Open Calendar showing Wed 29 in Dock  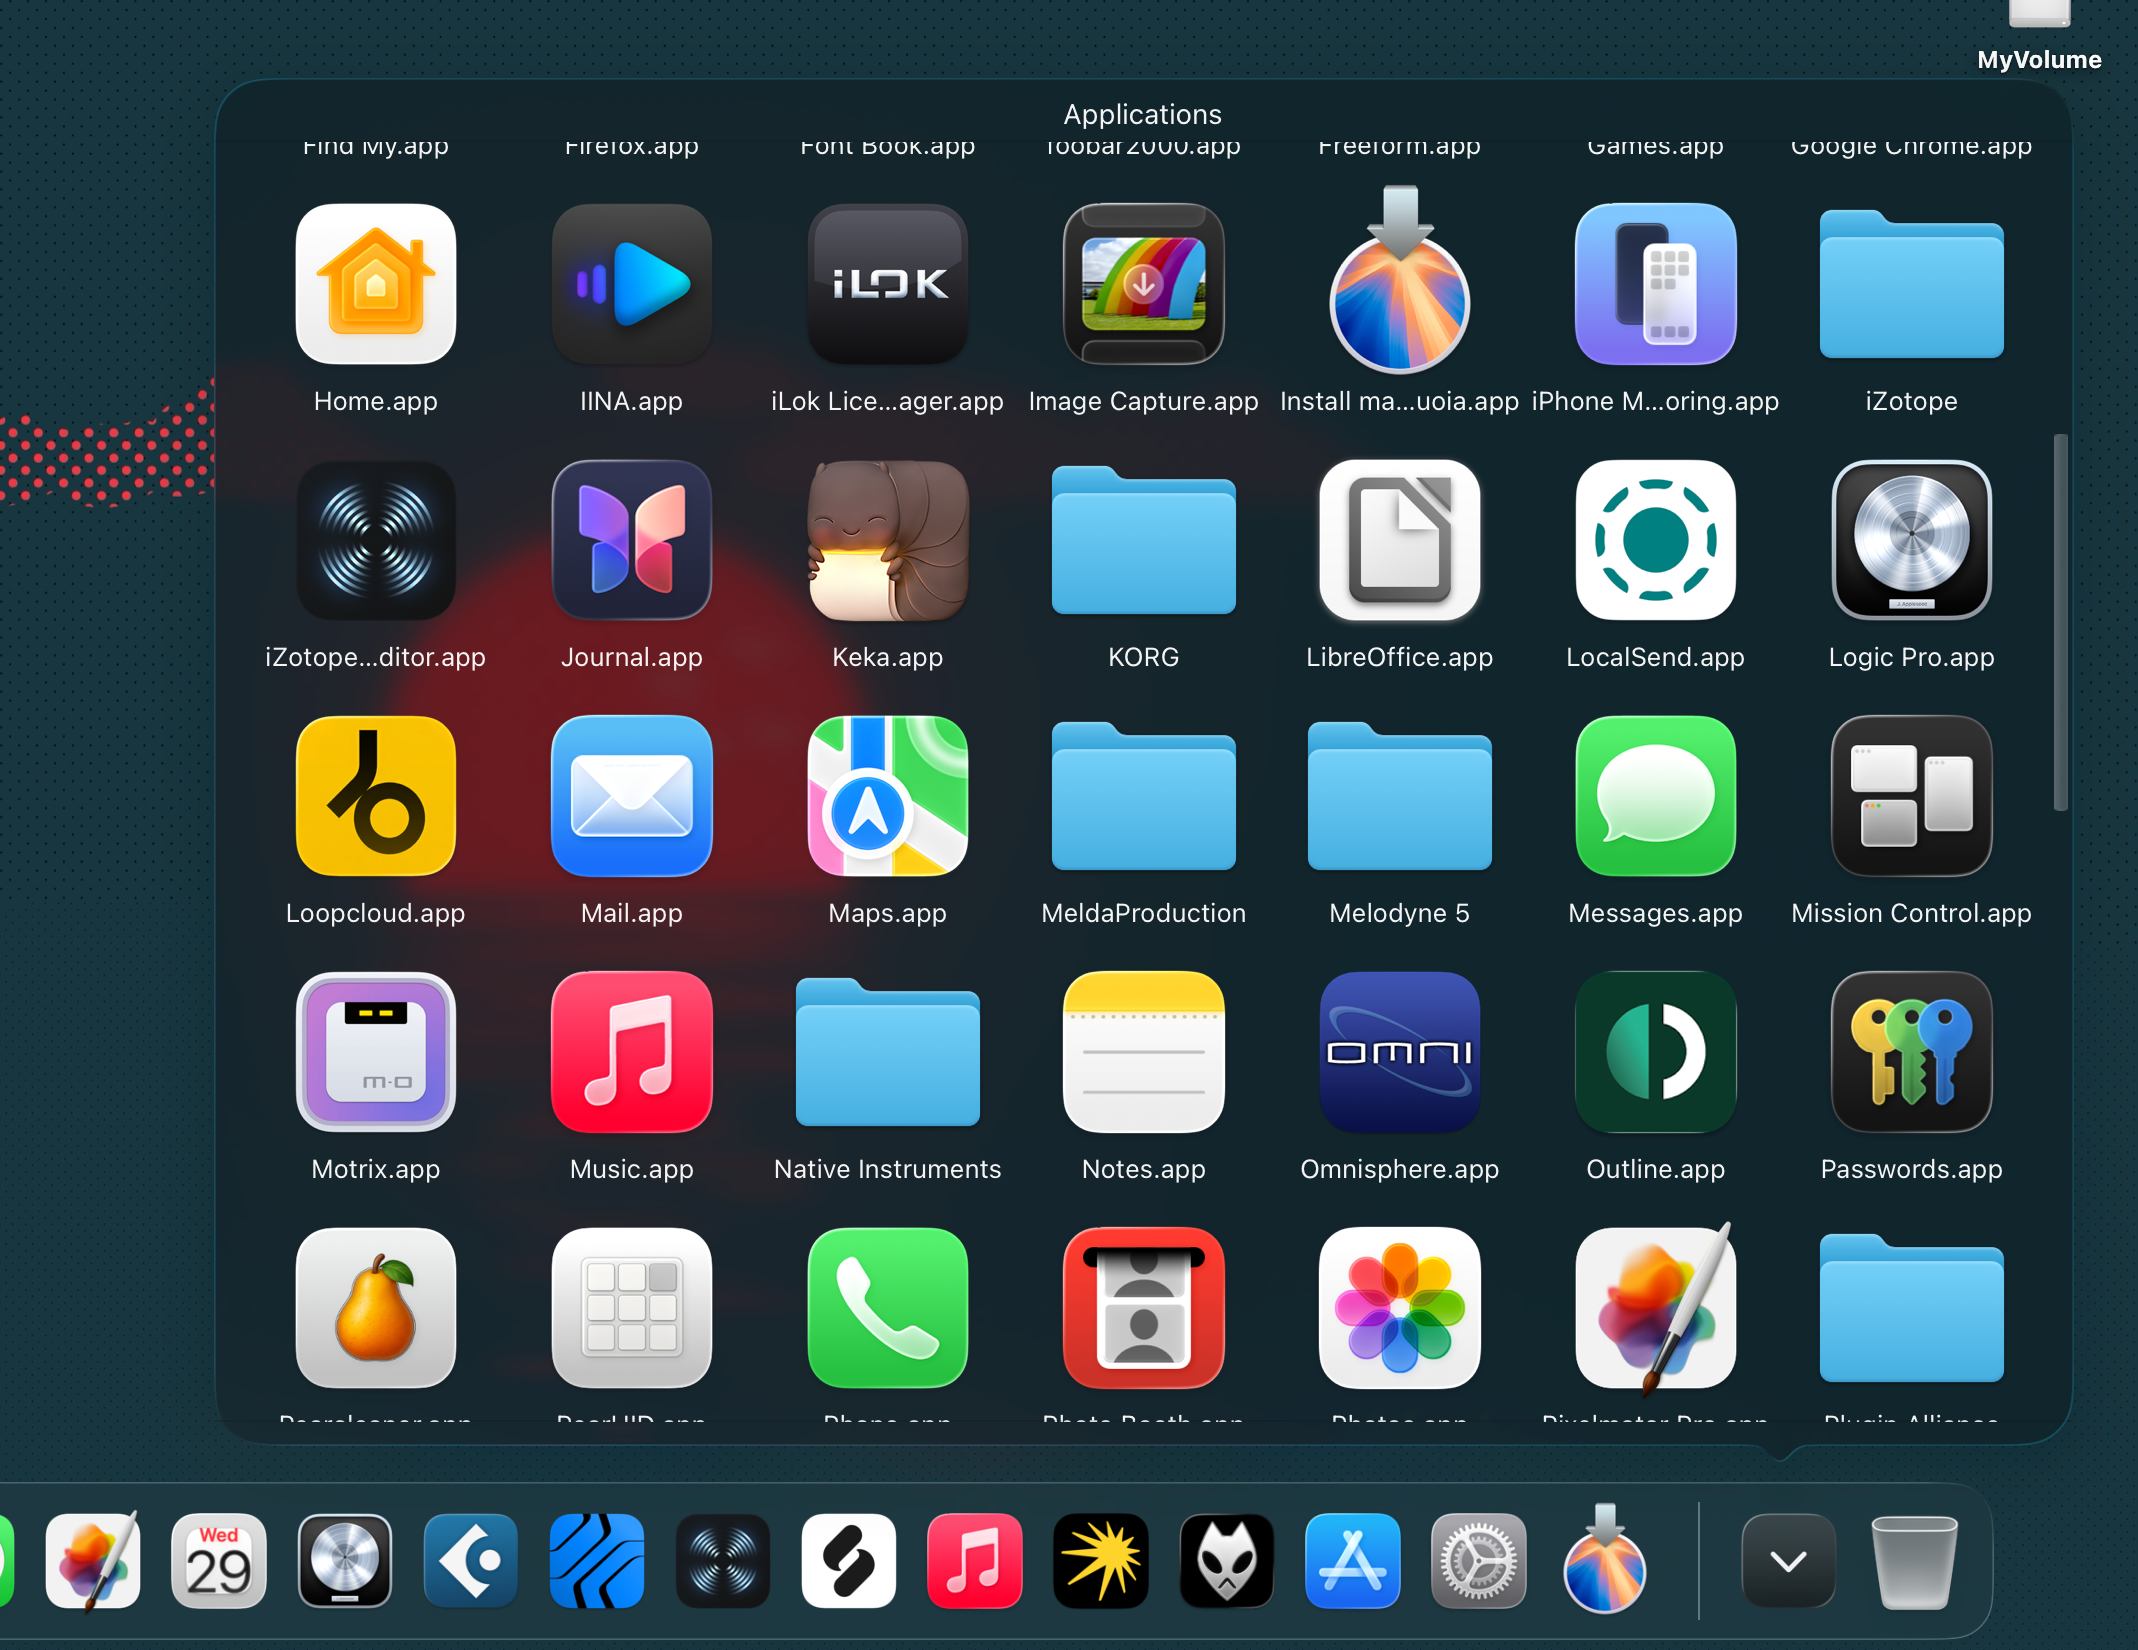click(x=219, y=1561)
